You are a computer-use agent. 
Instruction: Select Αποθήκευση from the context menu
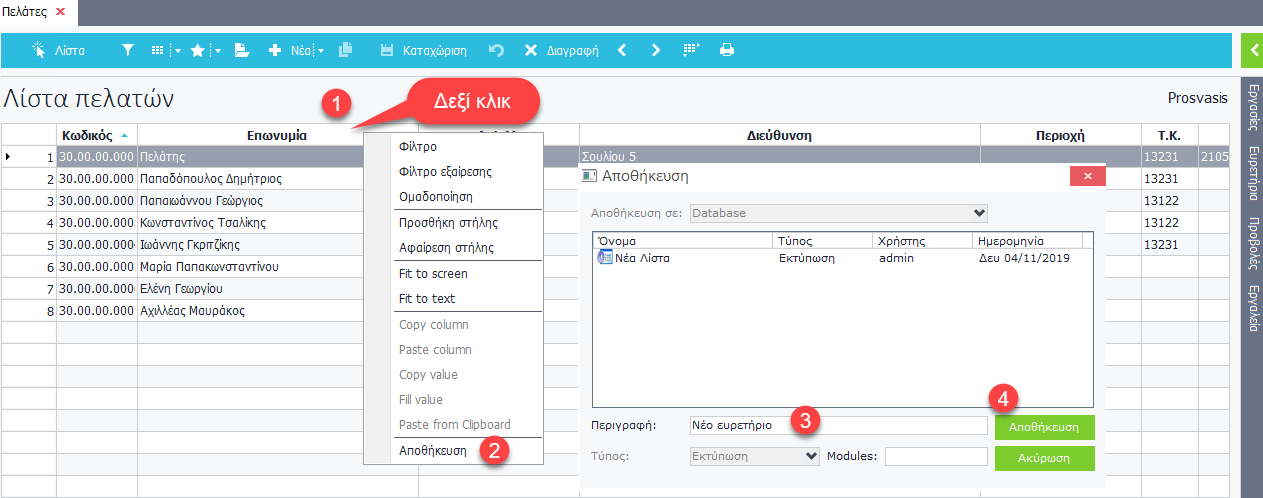coord(432,450)
